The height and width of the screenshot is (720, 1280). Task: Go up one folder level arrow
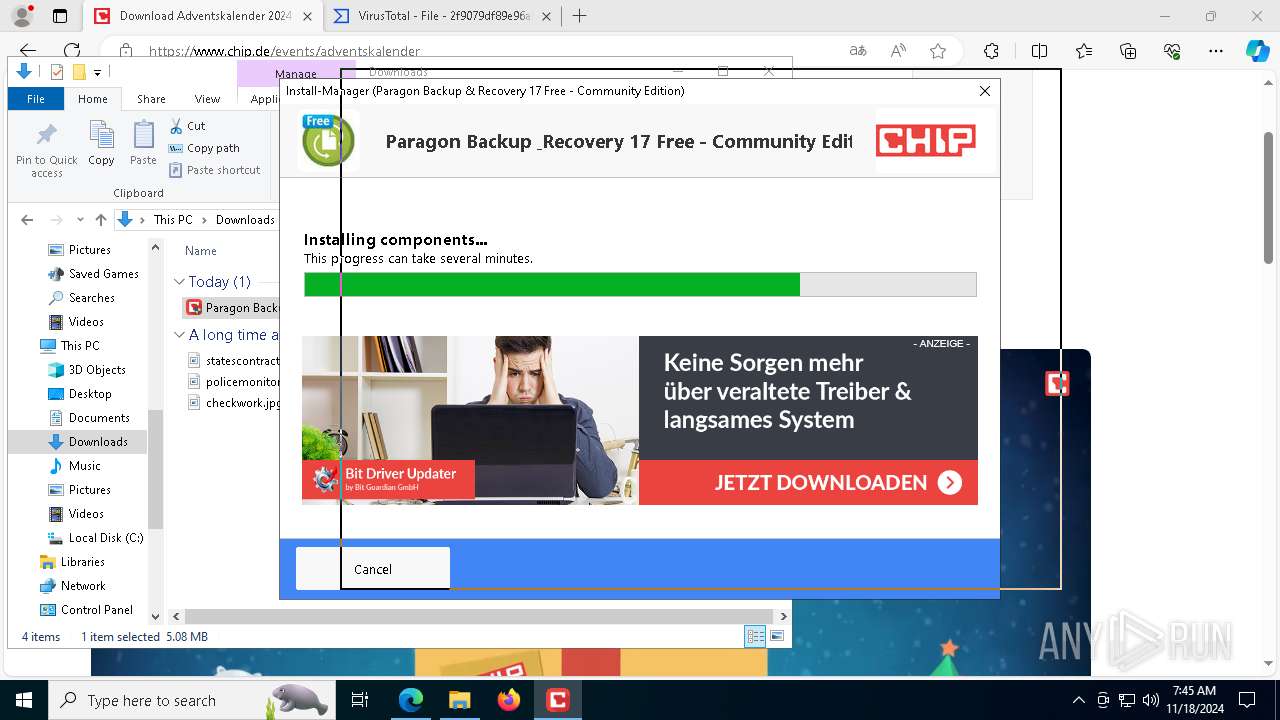[100, 220]
